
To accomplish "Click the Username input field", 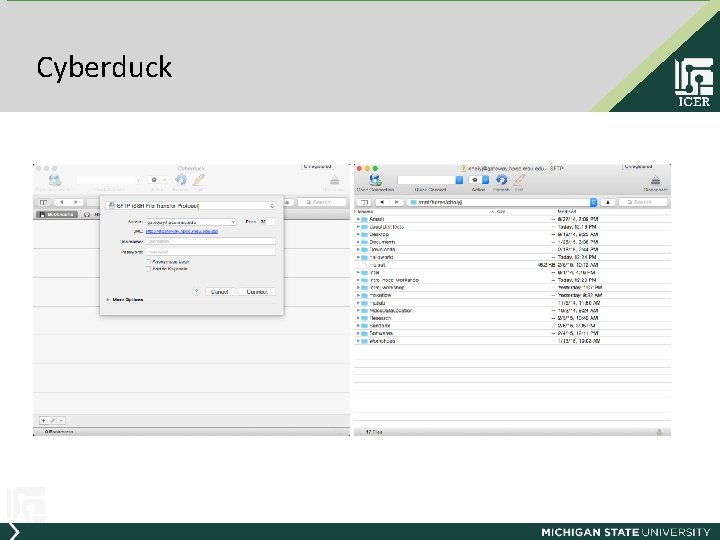I will coord(211,241).
